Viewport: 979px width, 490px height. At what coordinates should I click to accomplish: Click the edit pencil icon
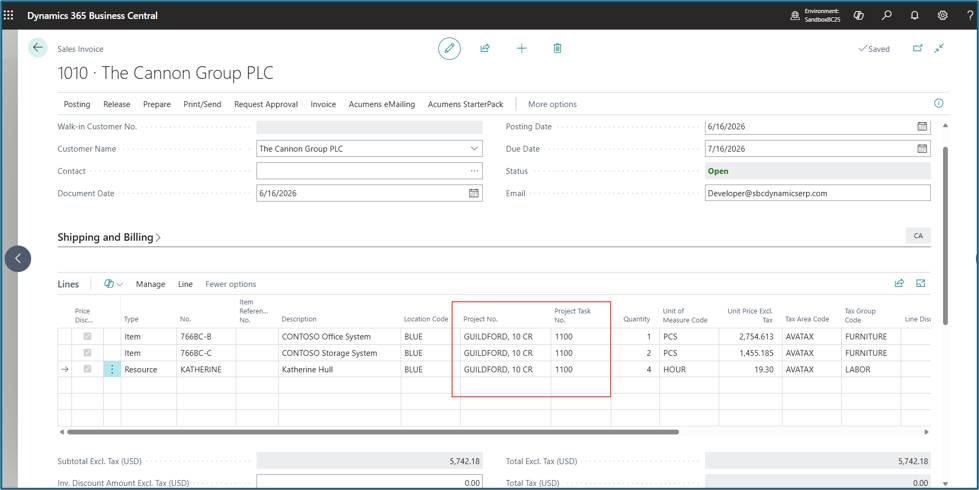(x=449, y=49)
